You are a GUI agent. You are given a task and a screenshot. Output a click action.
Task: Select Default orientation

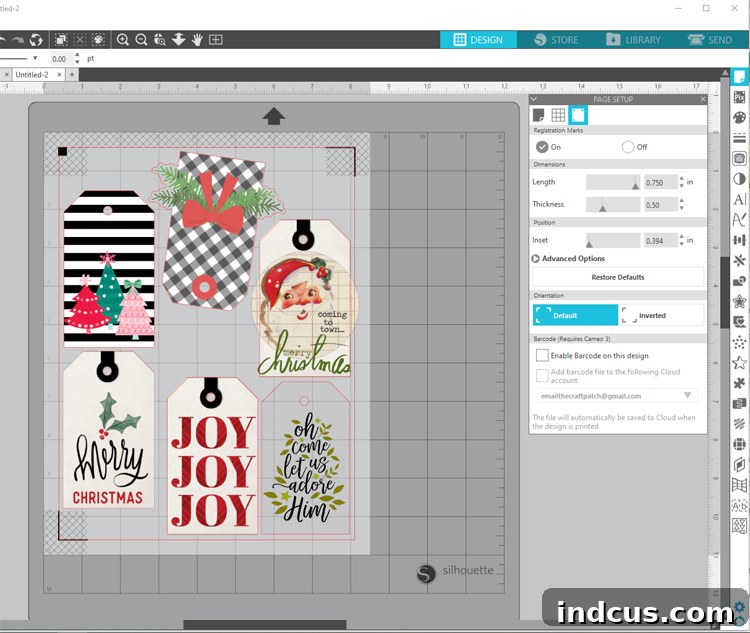tap(575, 315)
